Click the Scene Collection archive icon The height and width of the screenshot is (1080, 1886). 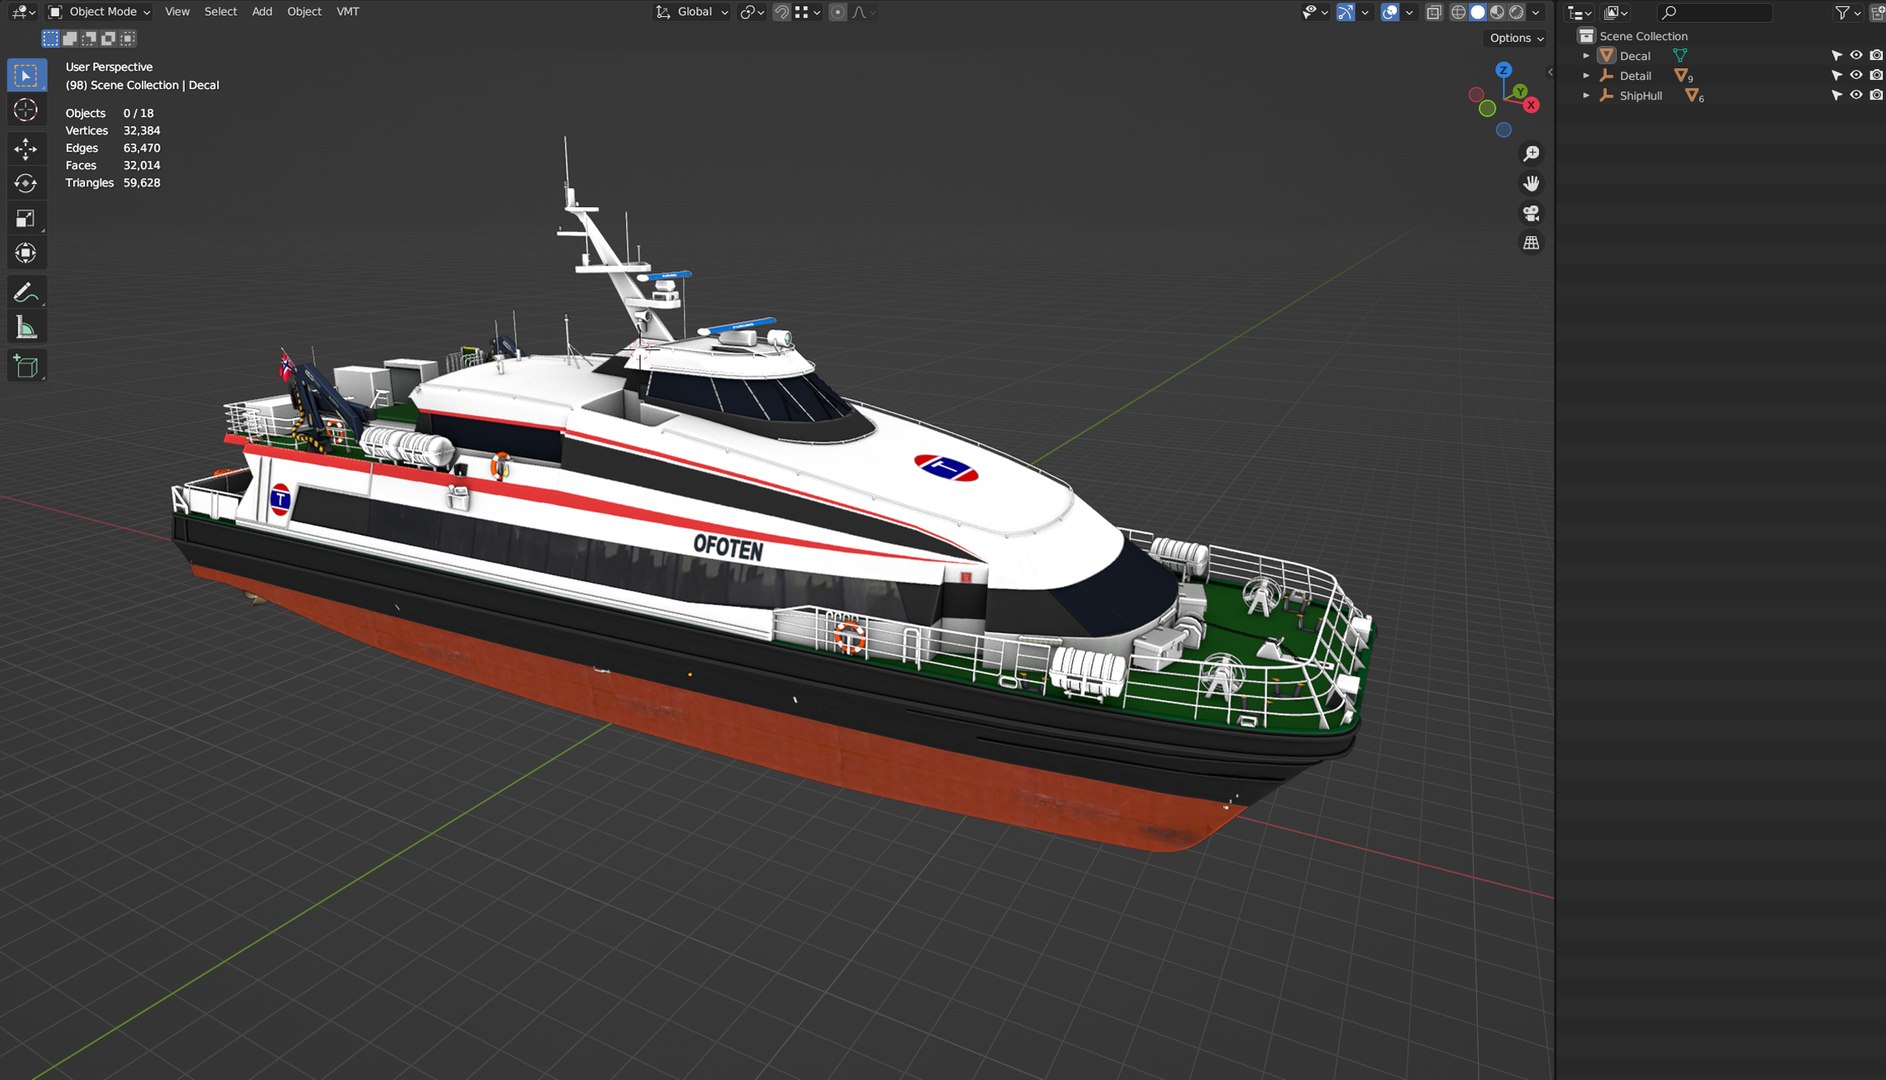[1586, 35]
